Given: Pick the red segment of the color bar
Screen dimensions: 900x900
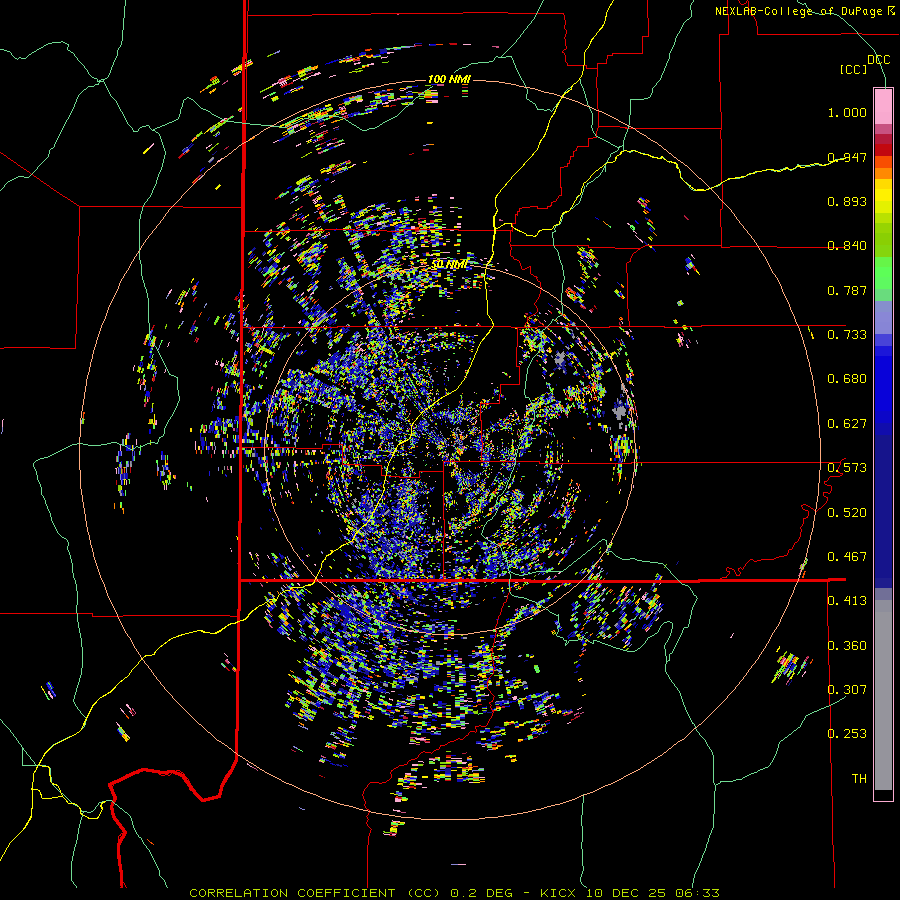Looking at the screenshot, I should [883, 150].
